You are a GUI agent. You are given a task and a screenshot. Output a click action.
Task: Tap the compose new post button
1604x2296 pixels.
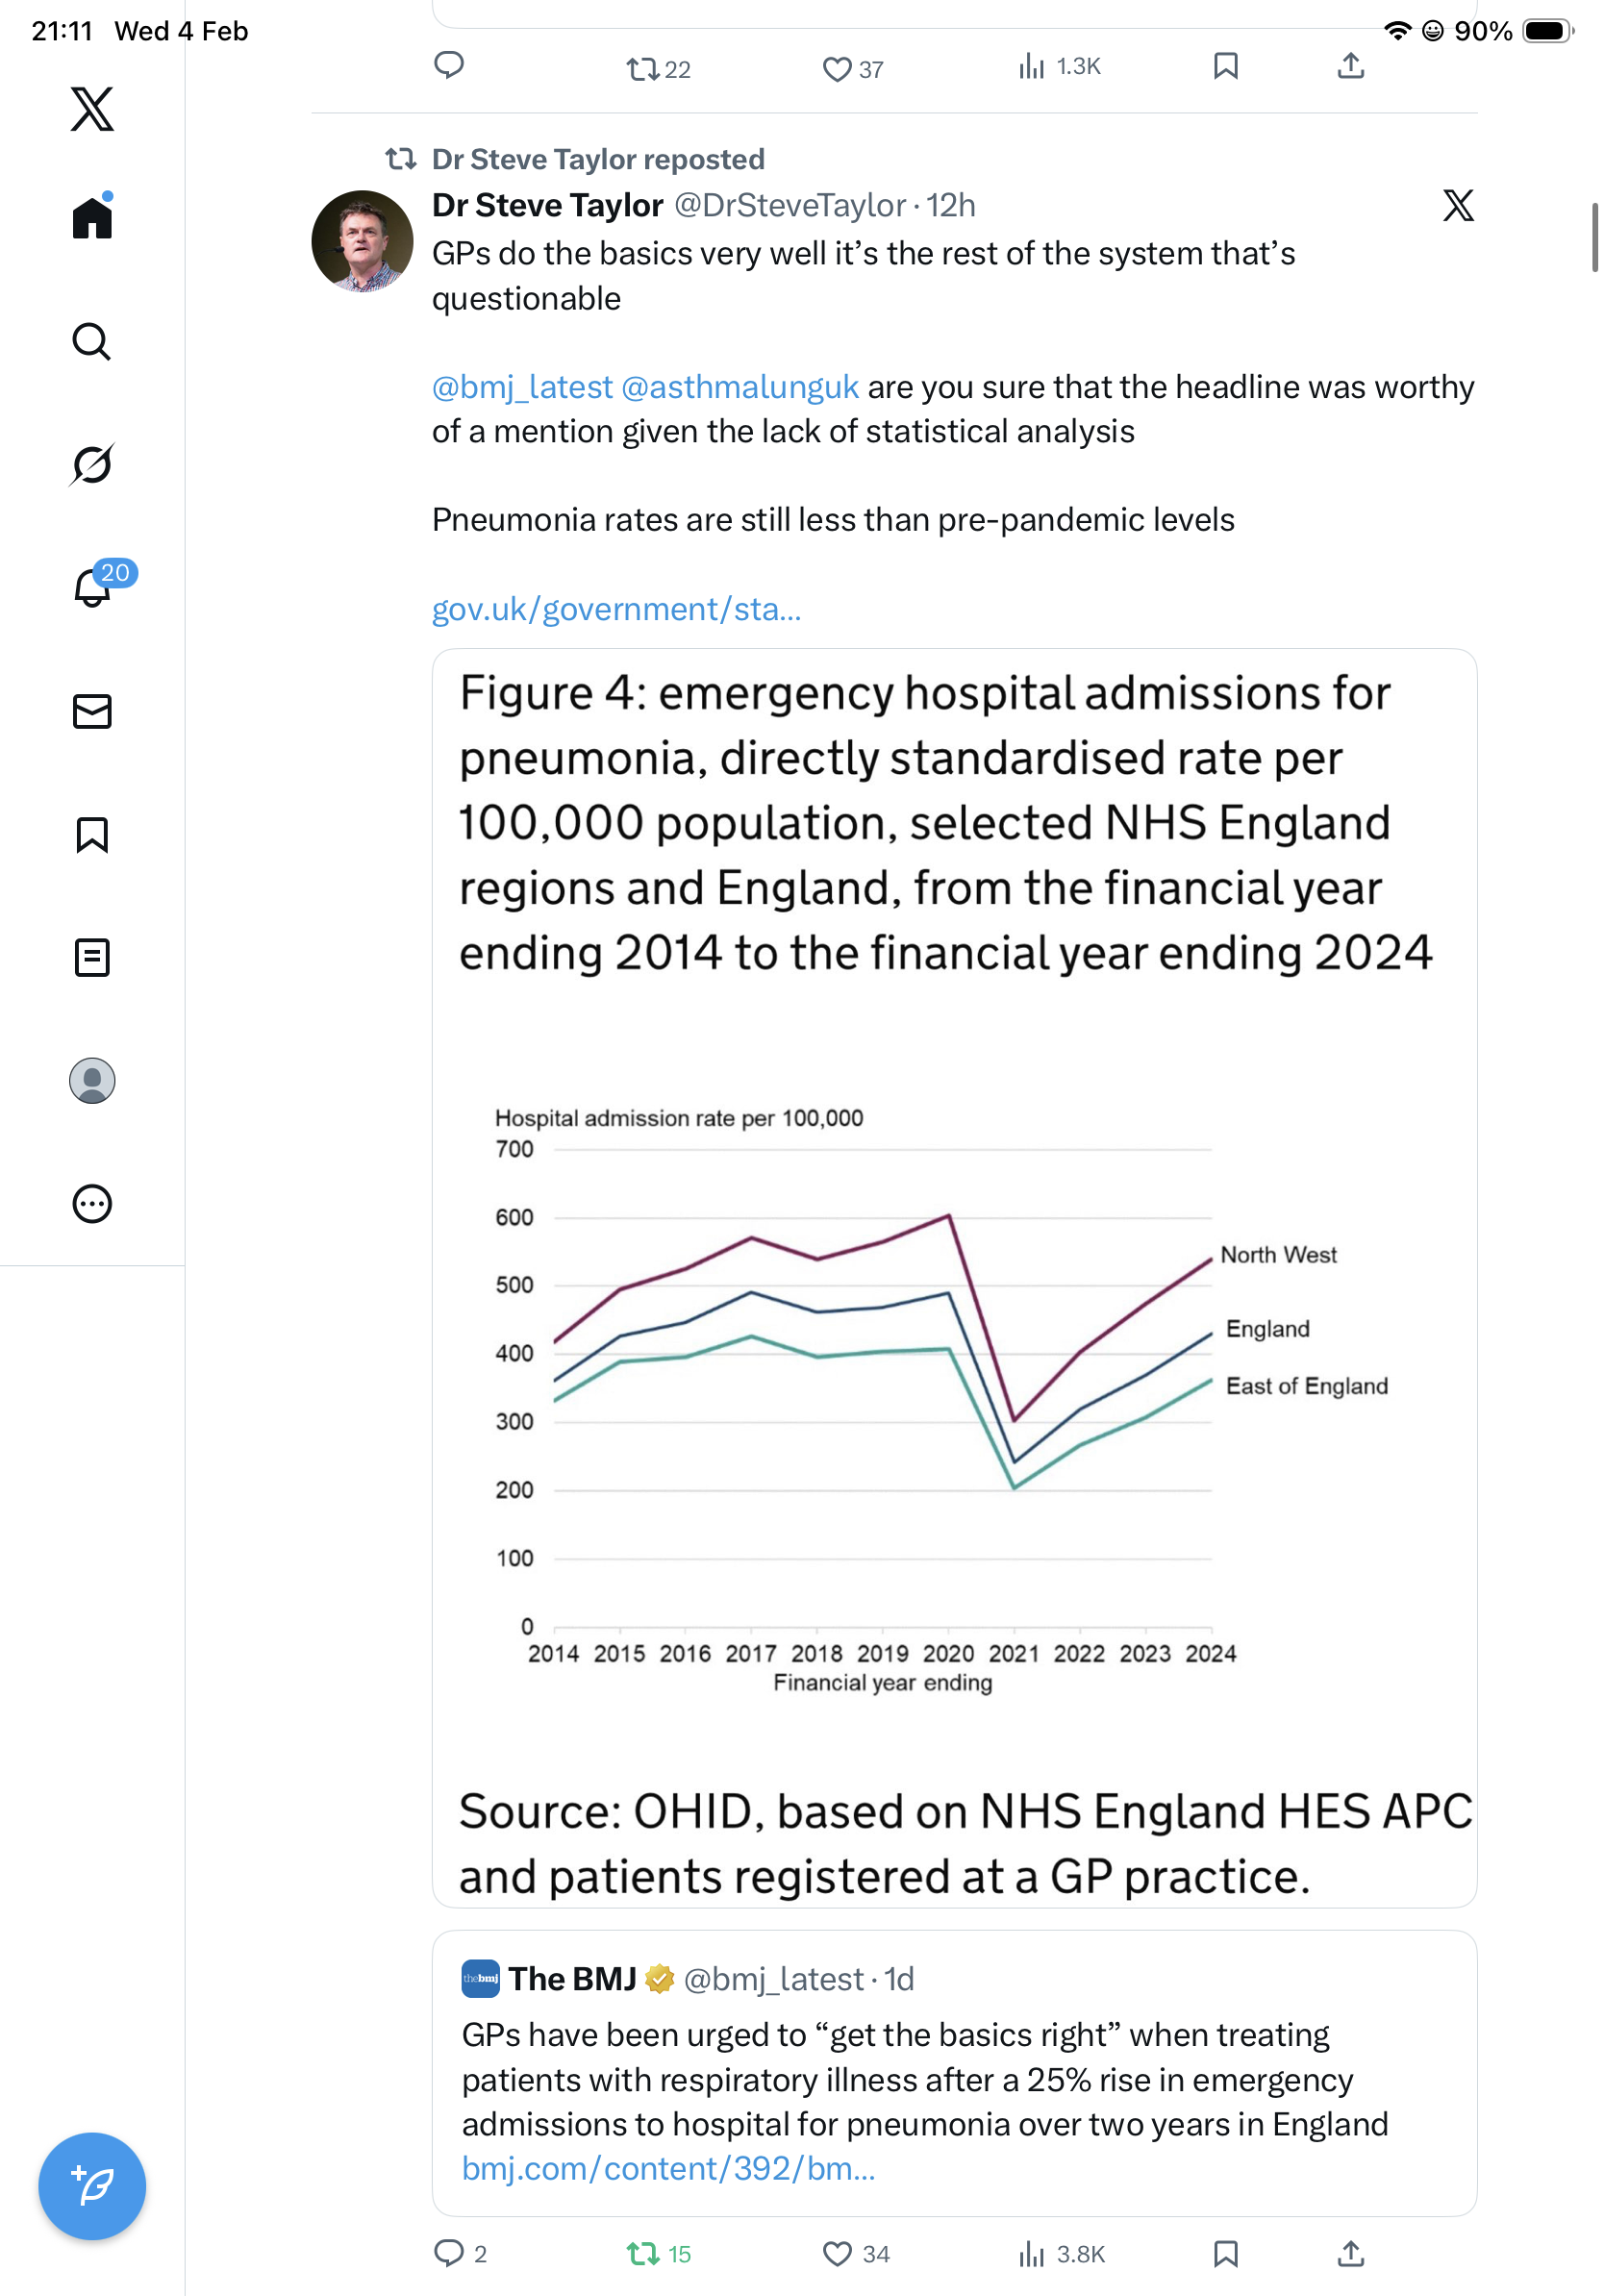[92, 2186]
